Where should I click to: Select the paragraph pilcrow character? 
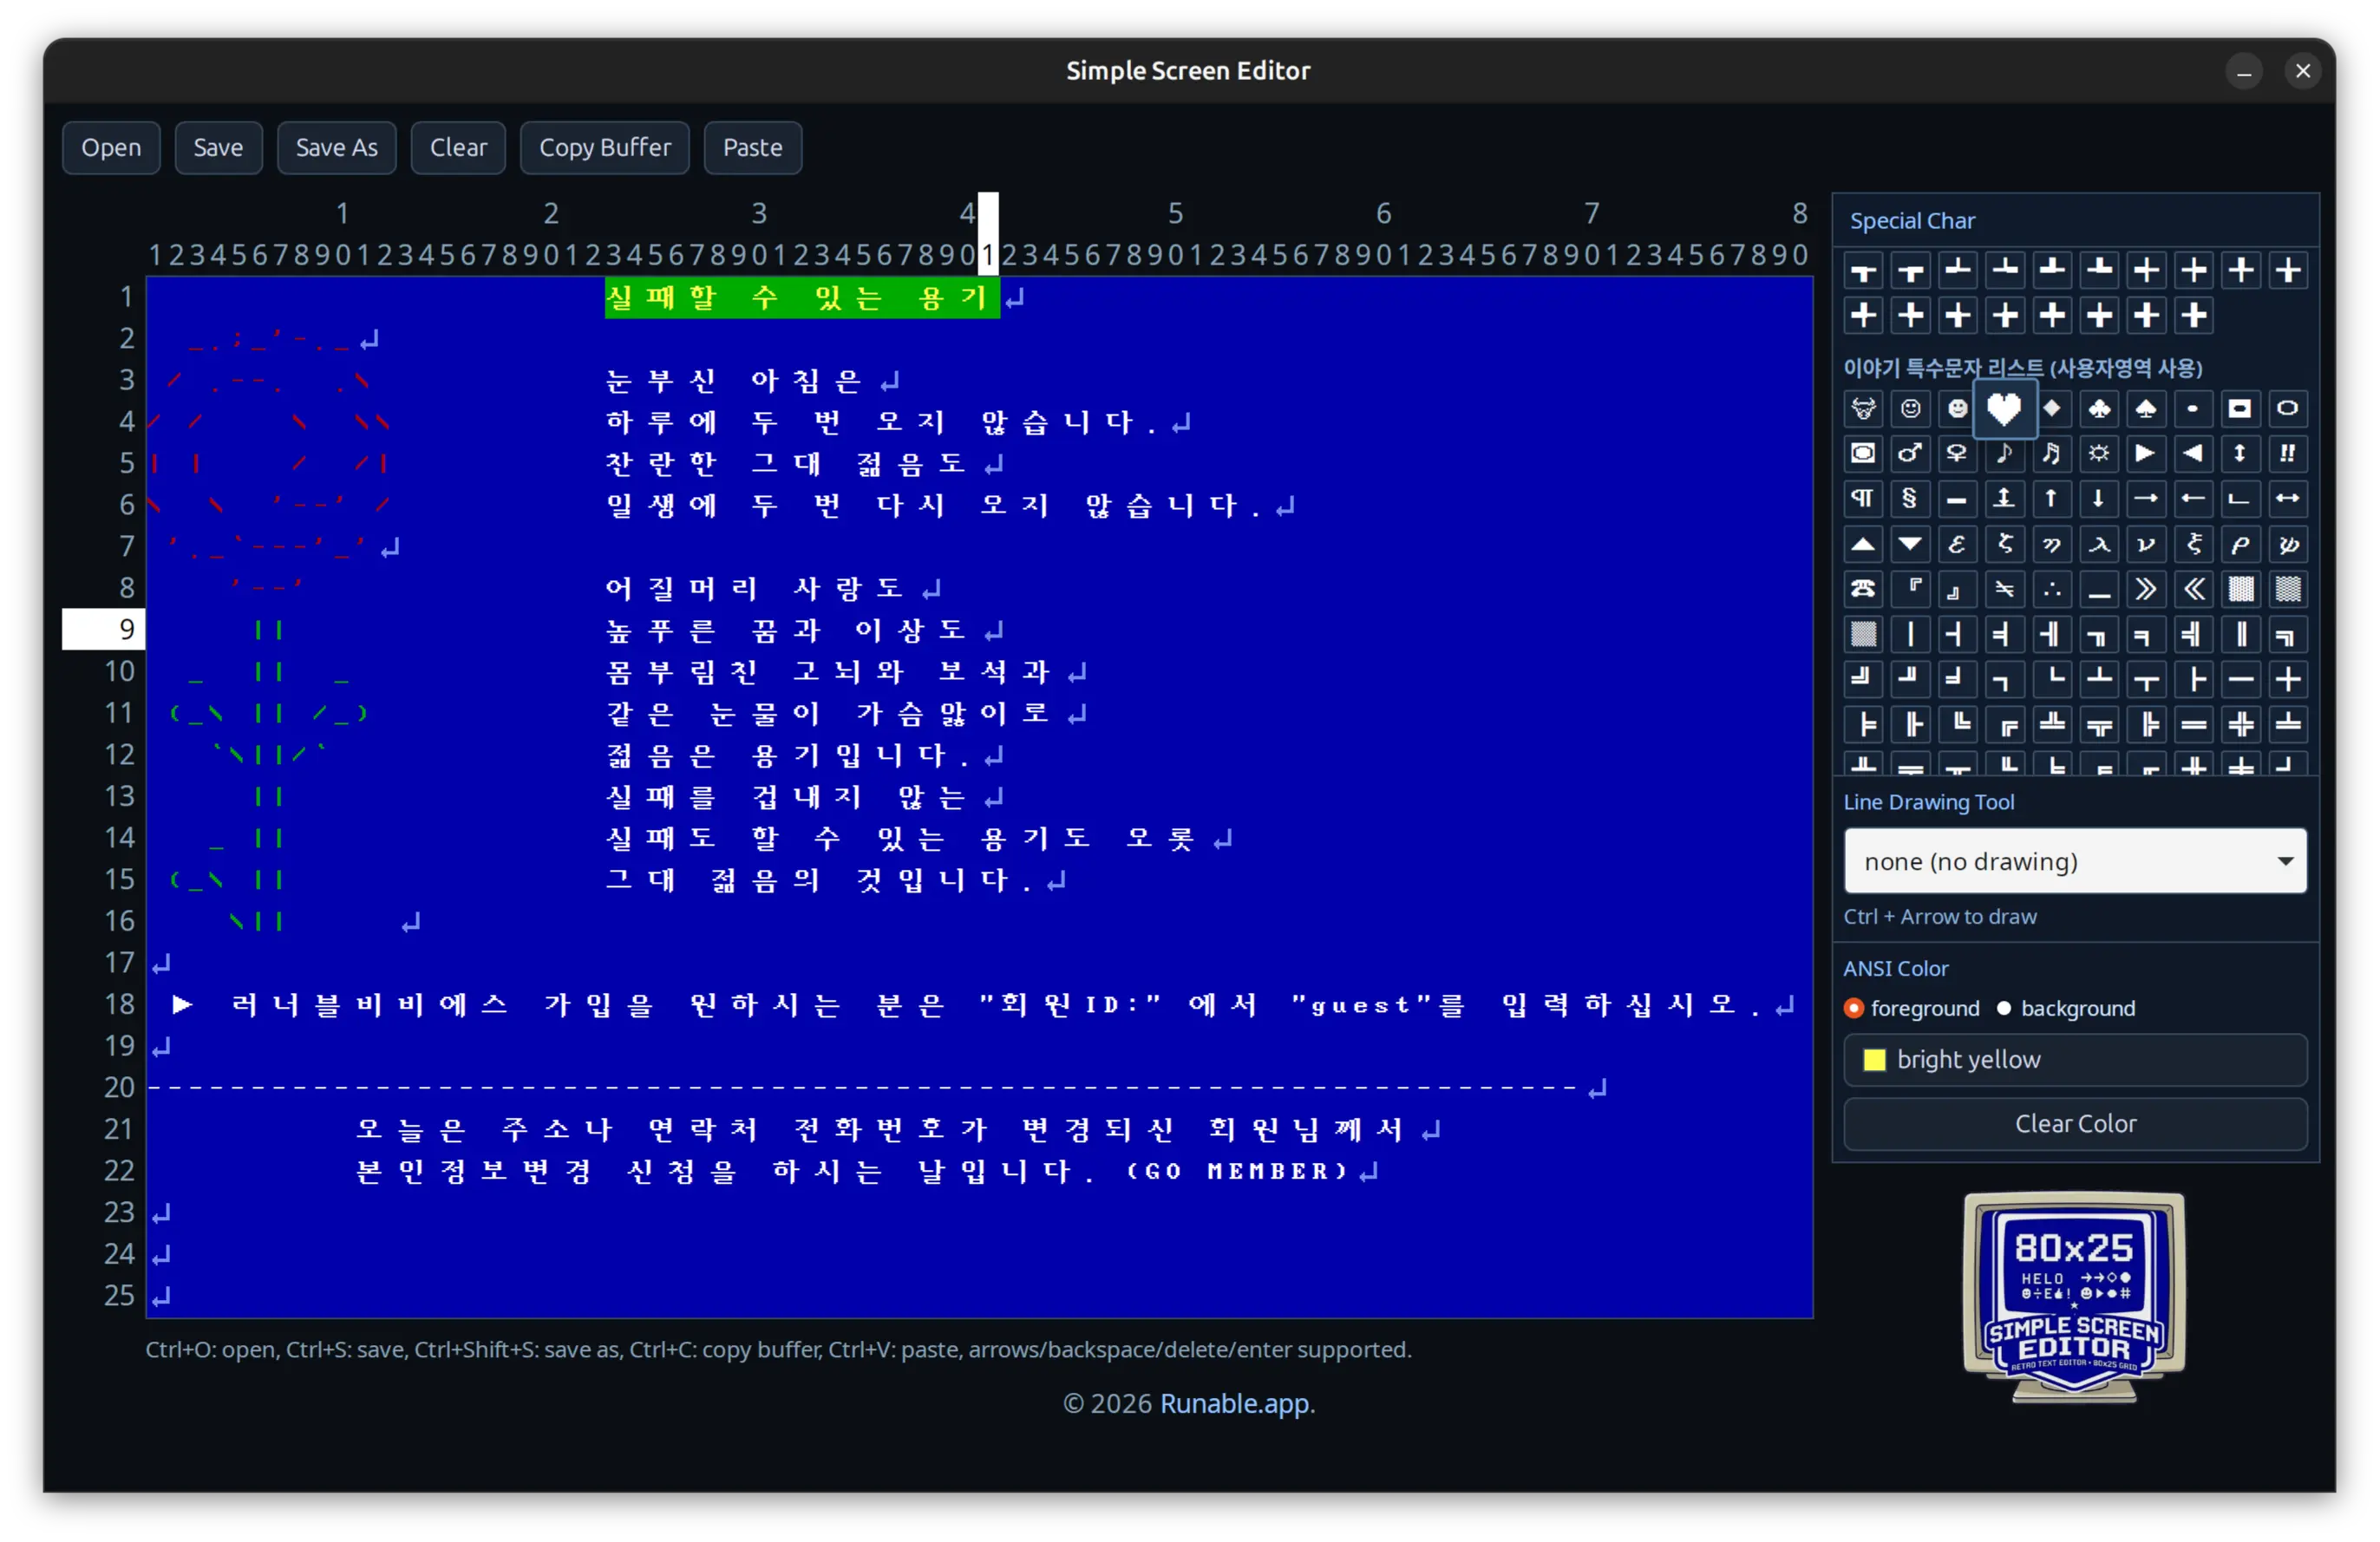click(x=1862, y=498)
